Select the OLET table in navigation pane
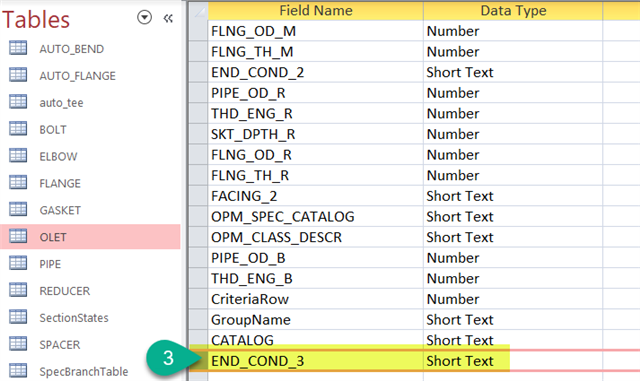 pyautogui.click(x=90, y=236)
